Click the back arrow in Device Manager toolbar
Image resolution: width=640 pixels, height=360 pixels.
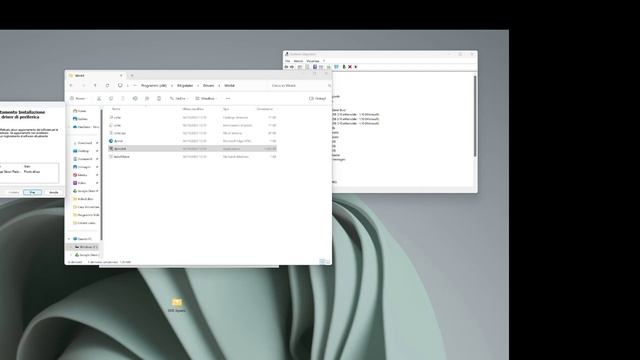pyautogui.click(x=286, y=67)
